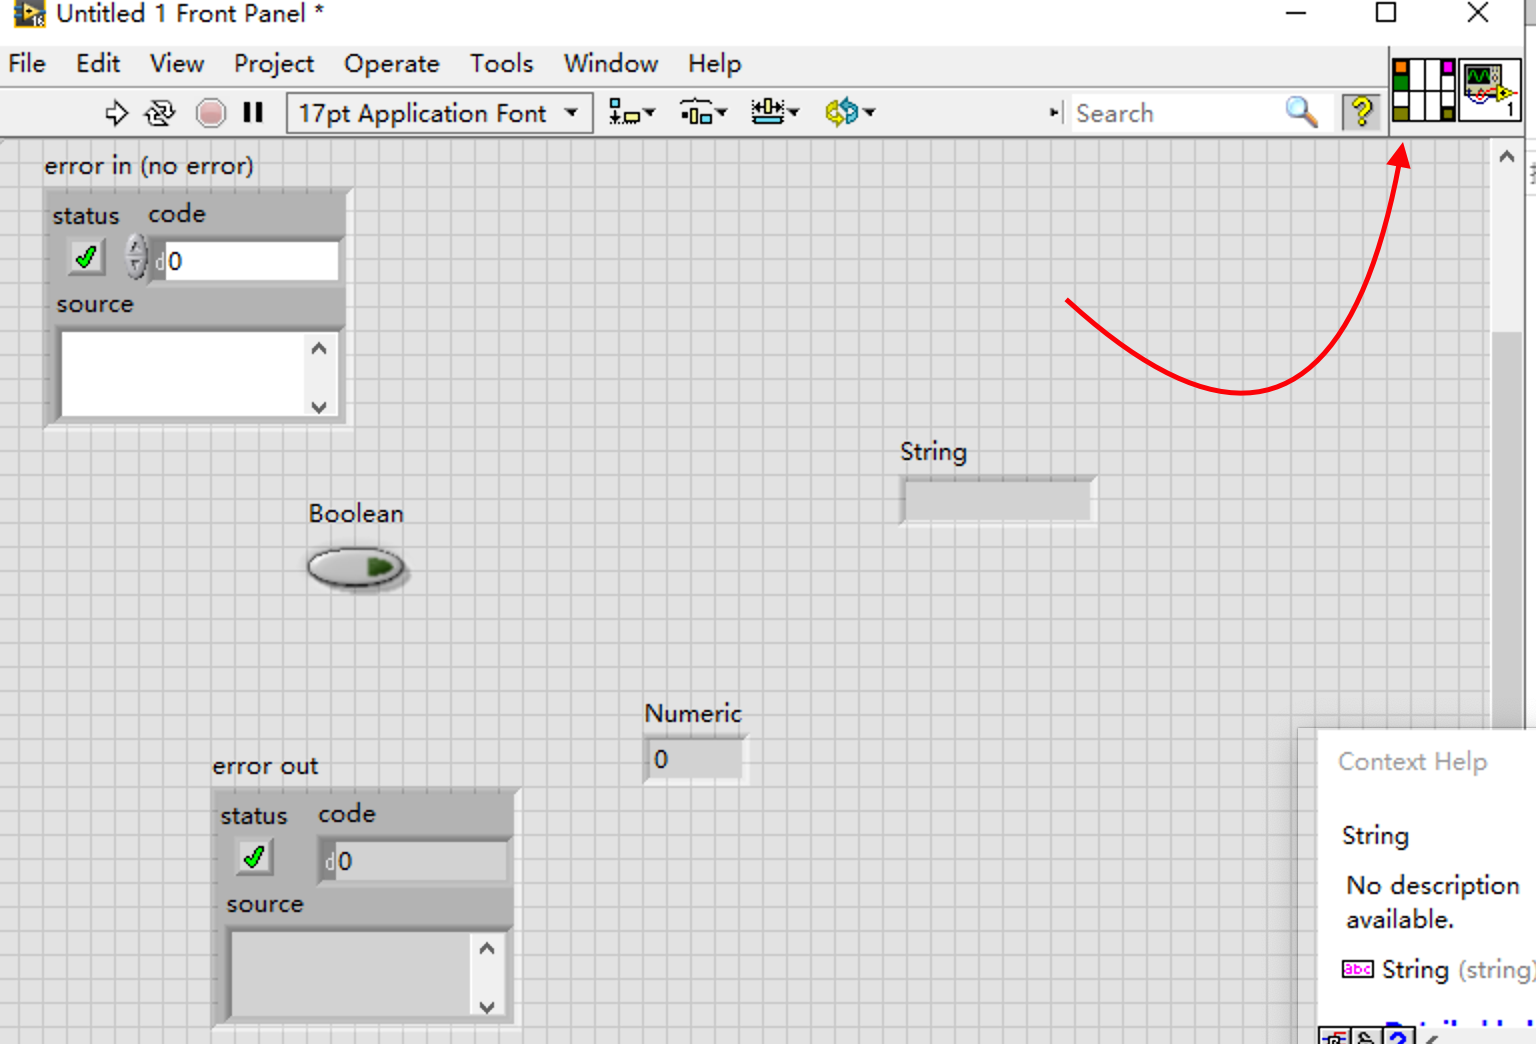This screenshot has width=1536, height=1044.
Task: Open Context Help via the question mark icon
Action: pyautogui.click(x=1362, y=112)
